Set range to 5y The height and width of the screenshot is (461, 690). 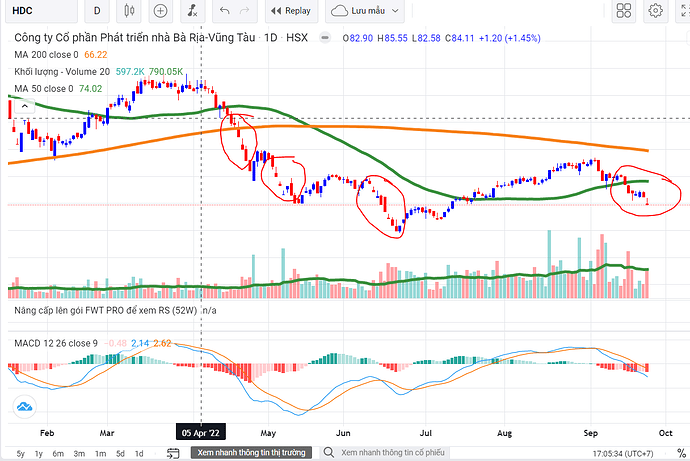(21, 454)
